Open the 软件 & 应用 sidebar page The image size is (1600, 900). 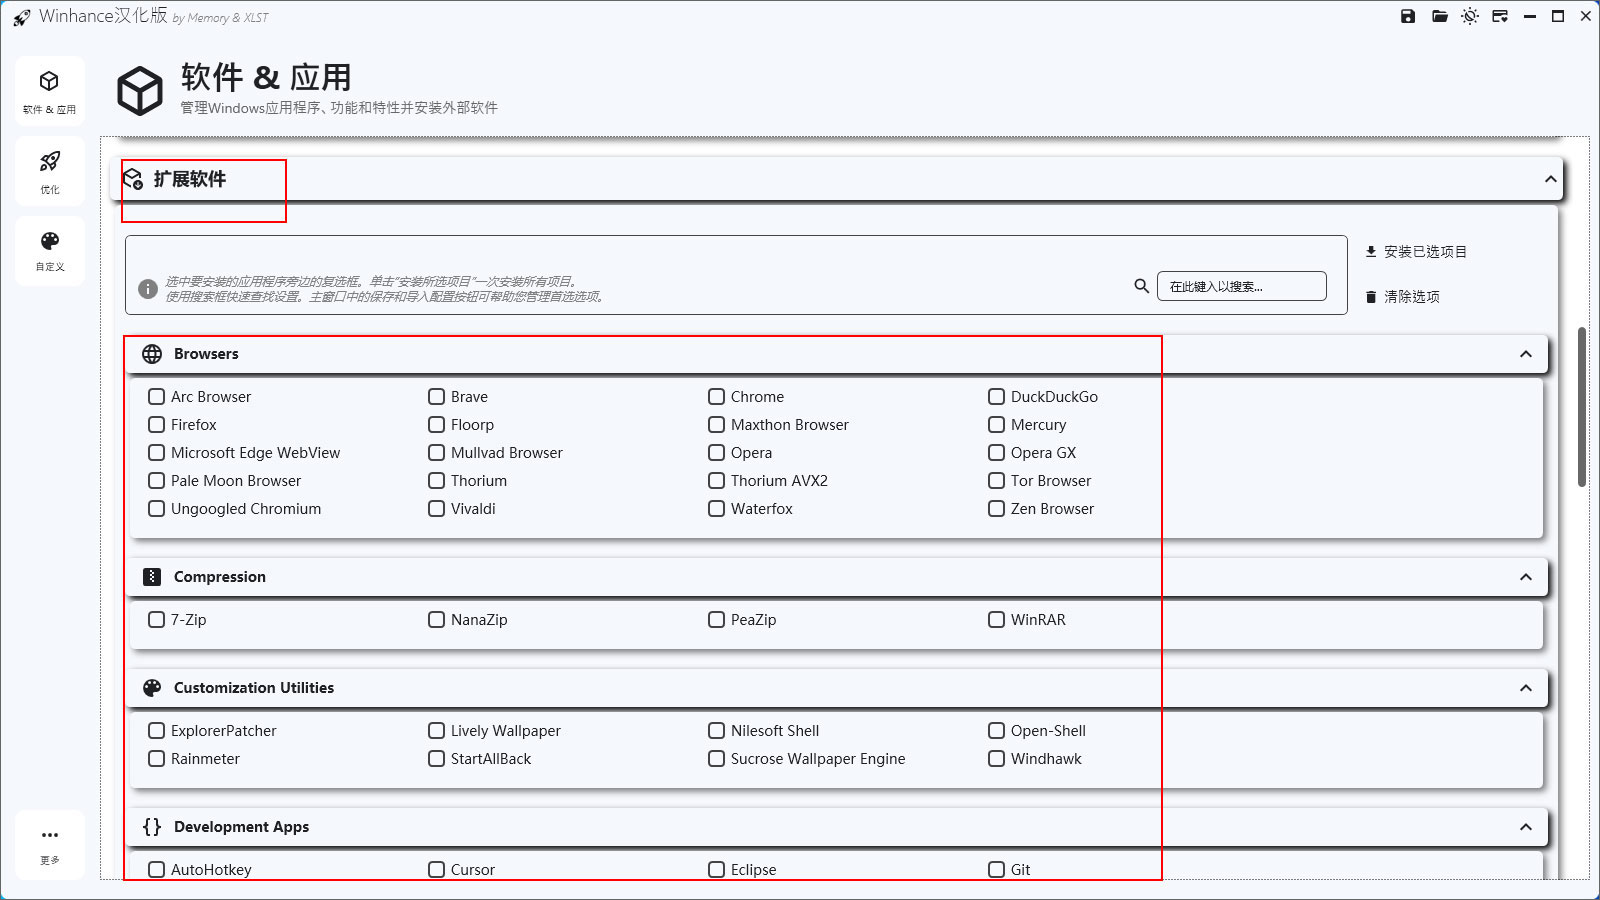point(50,90)
